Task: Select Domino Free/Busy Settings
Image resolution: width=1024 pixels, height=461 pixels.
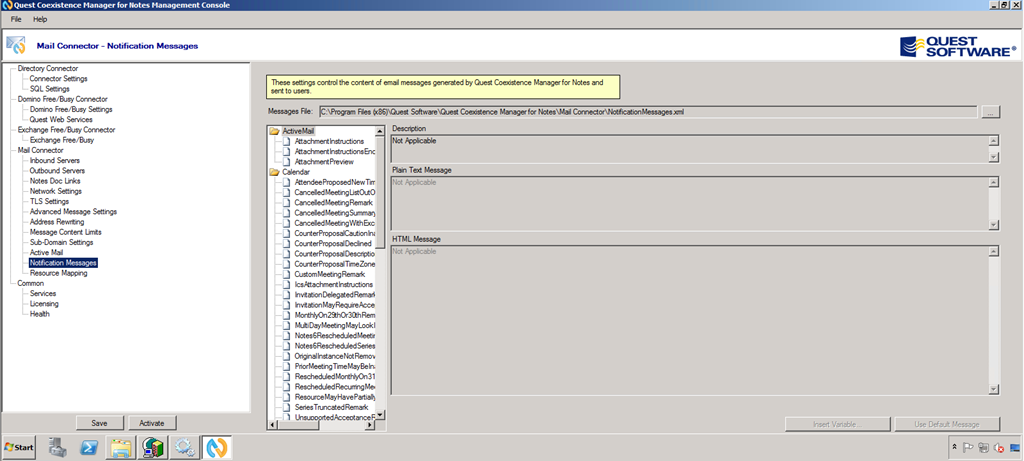Action: coord(71,110)
